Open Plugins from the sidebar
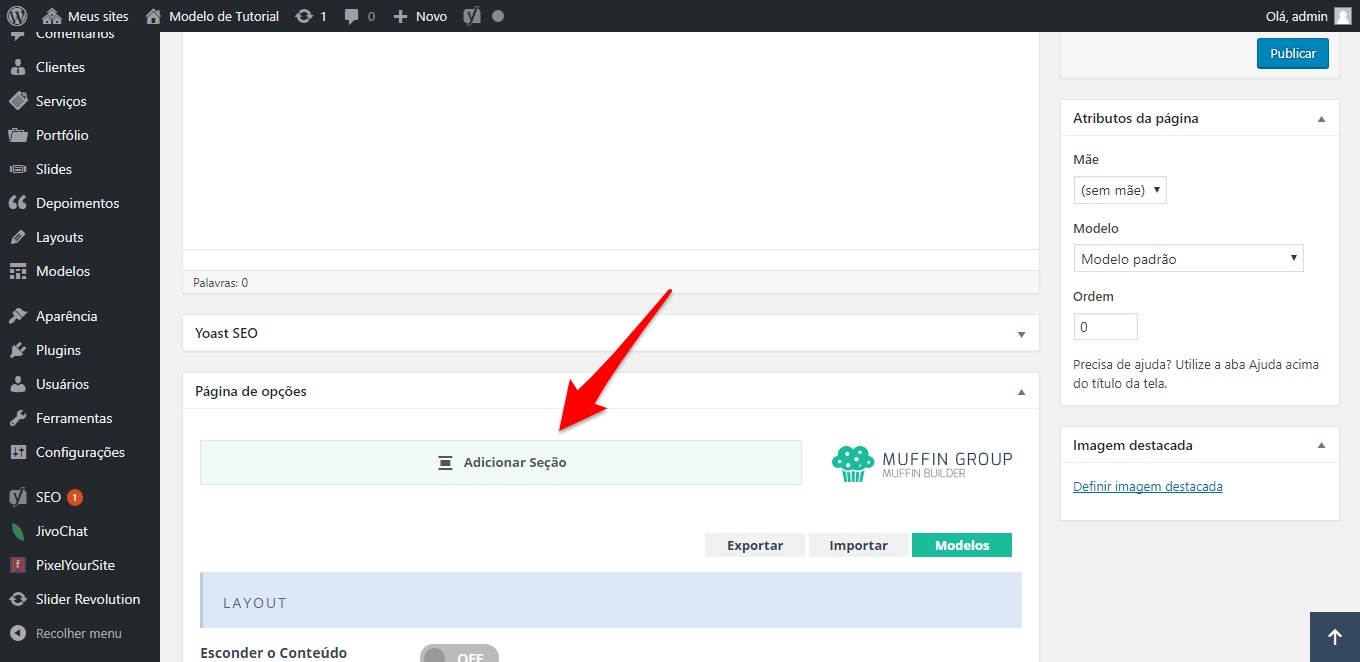Image resolution: width=1360 pixels, height=662 pixels. (58, 350)
